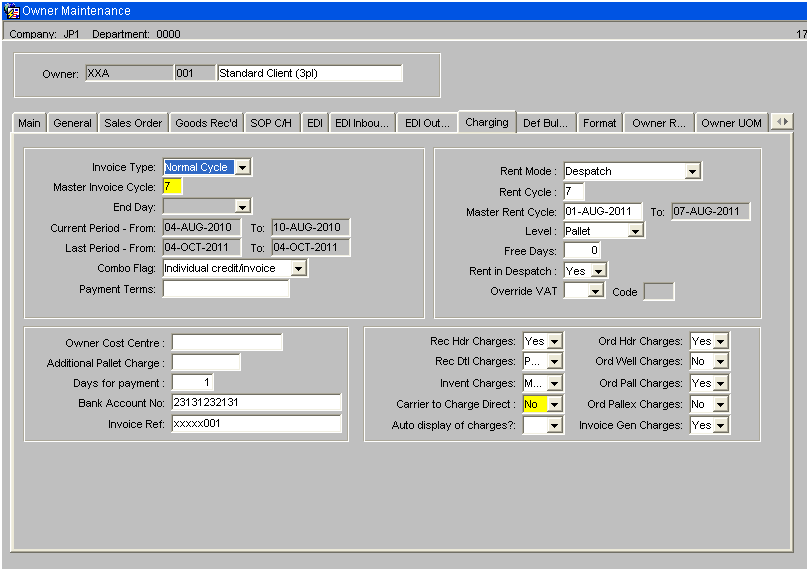This screenshot has height=569, width=807.
Task: Select the Charging tab
Action: [x=487, y=122]
